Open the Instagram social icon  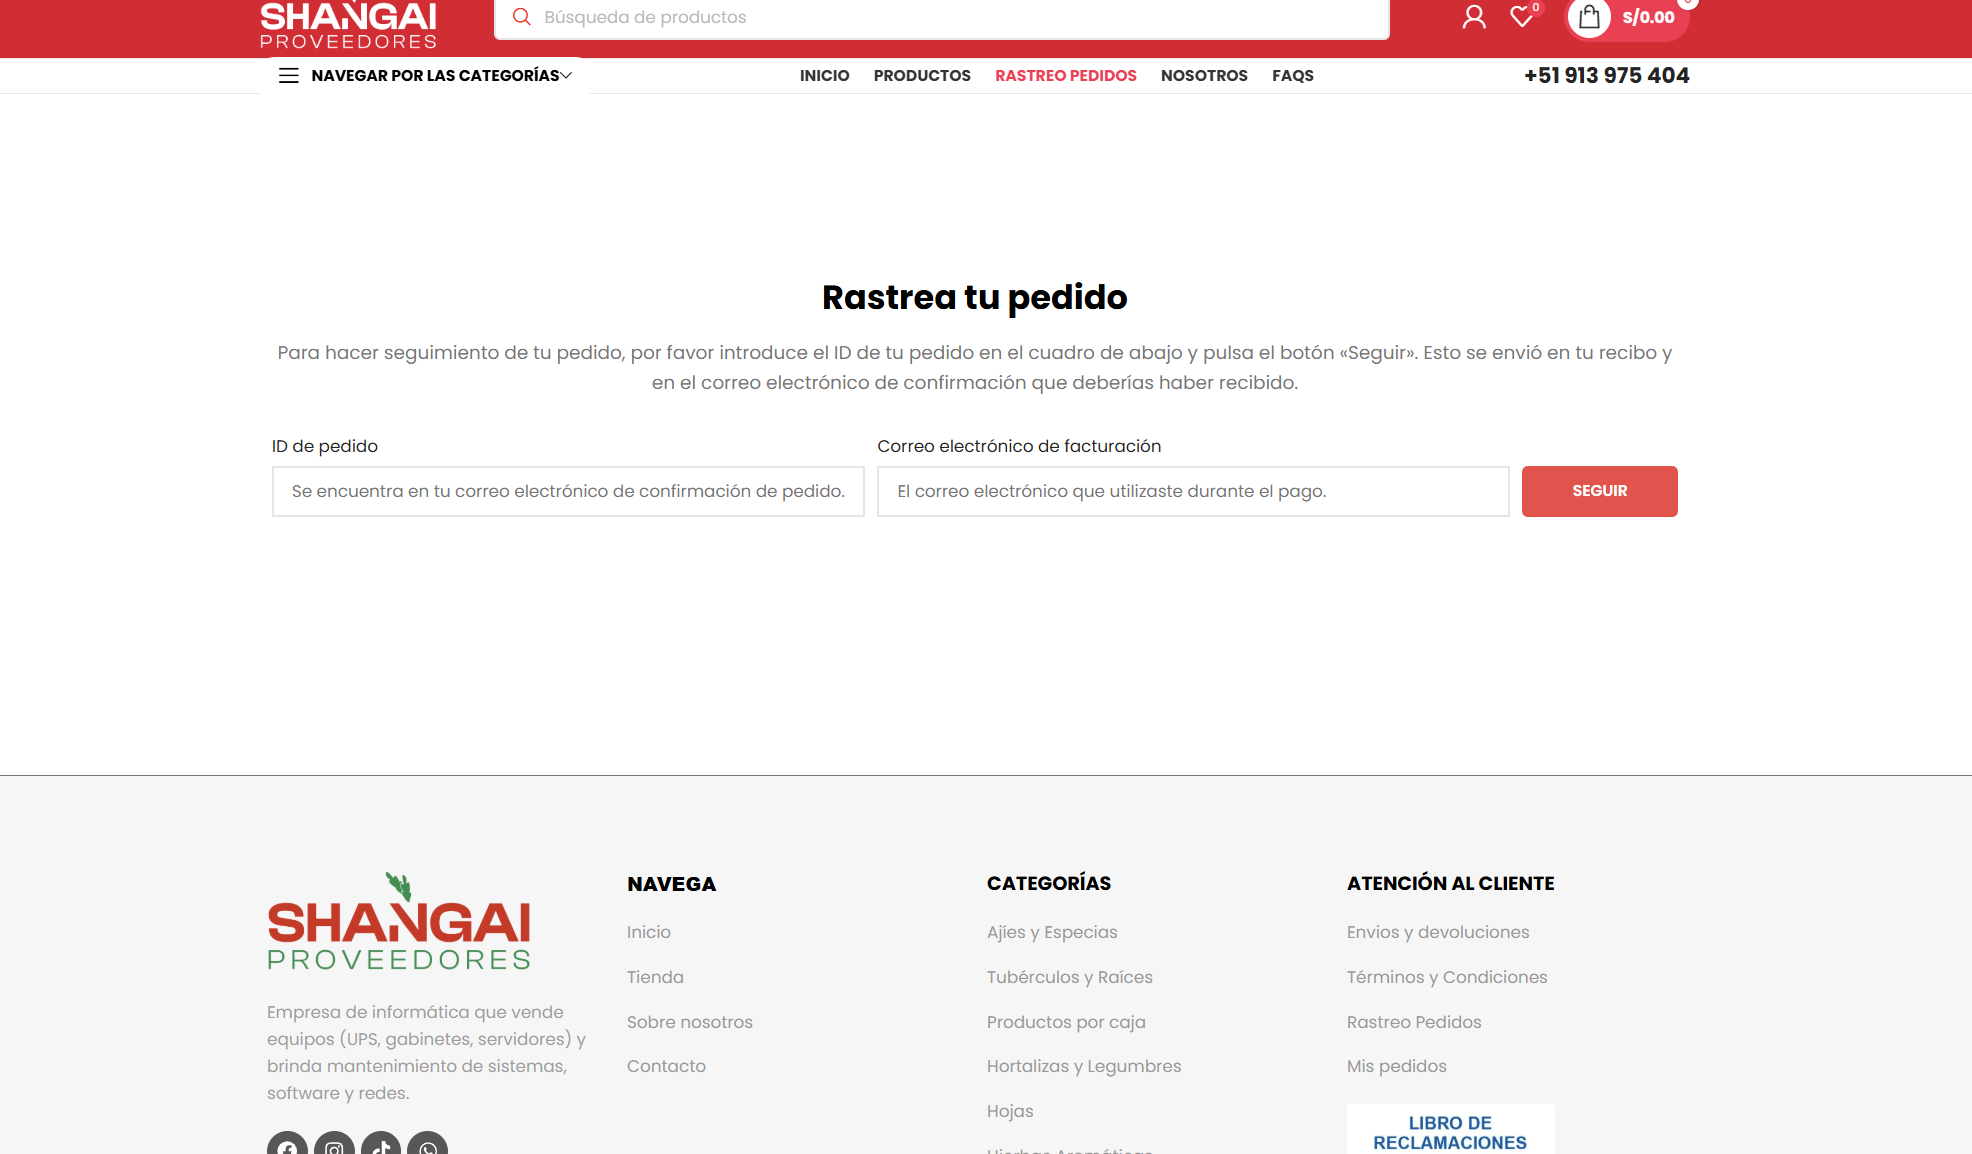[x=334, y=1146]
